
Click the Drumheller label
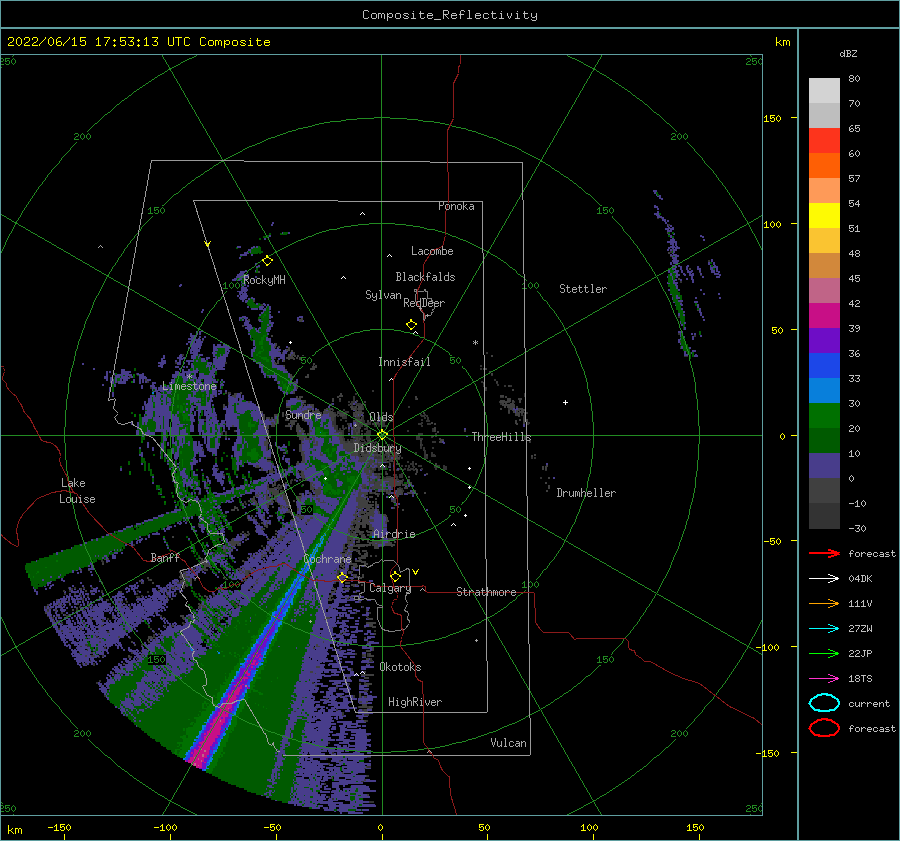[586, 493]
